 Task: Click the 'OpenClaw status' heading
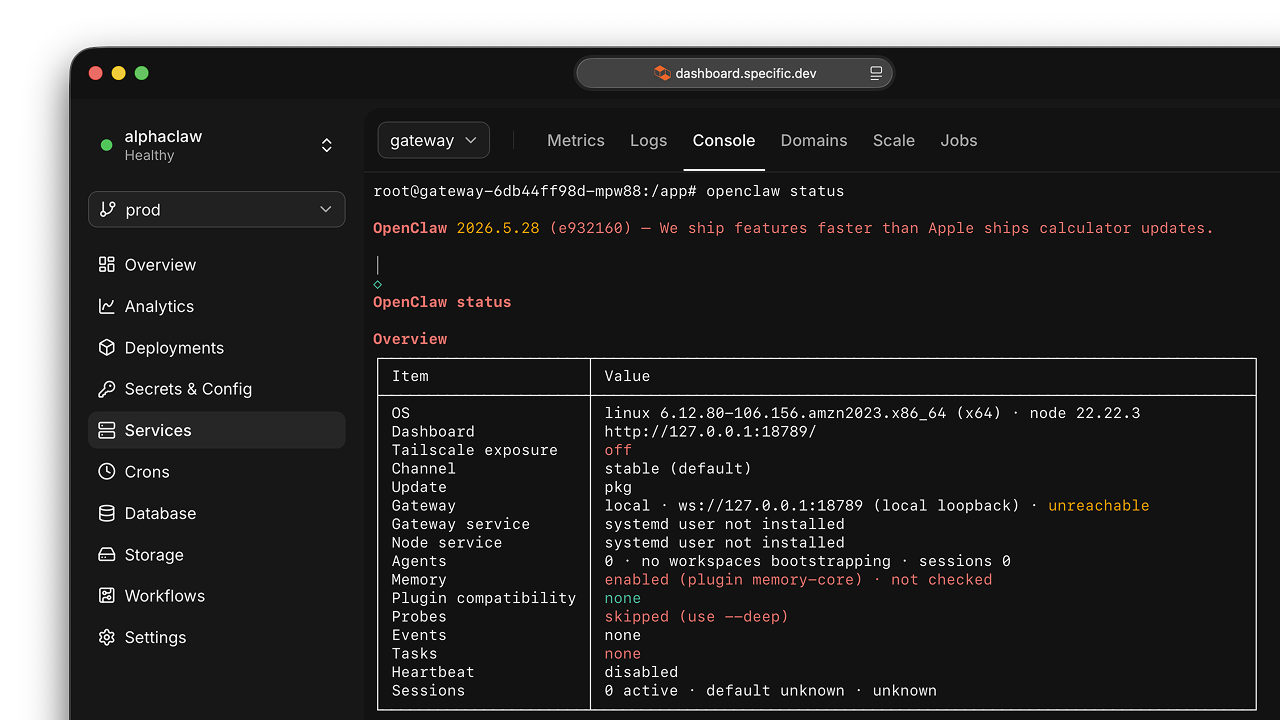tap(442, 302)
